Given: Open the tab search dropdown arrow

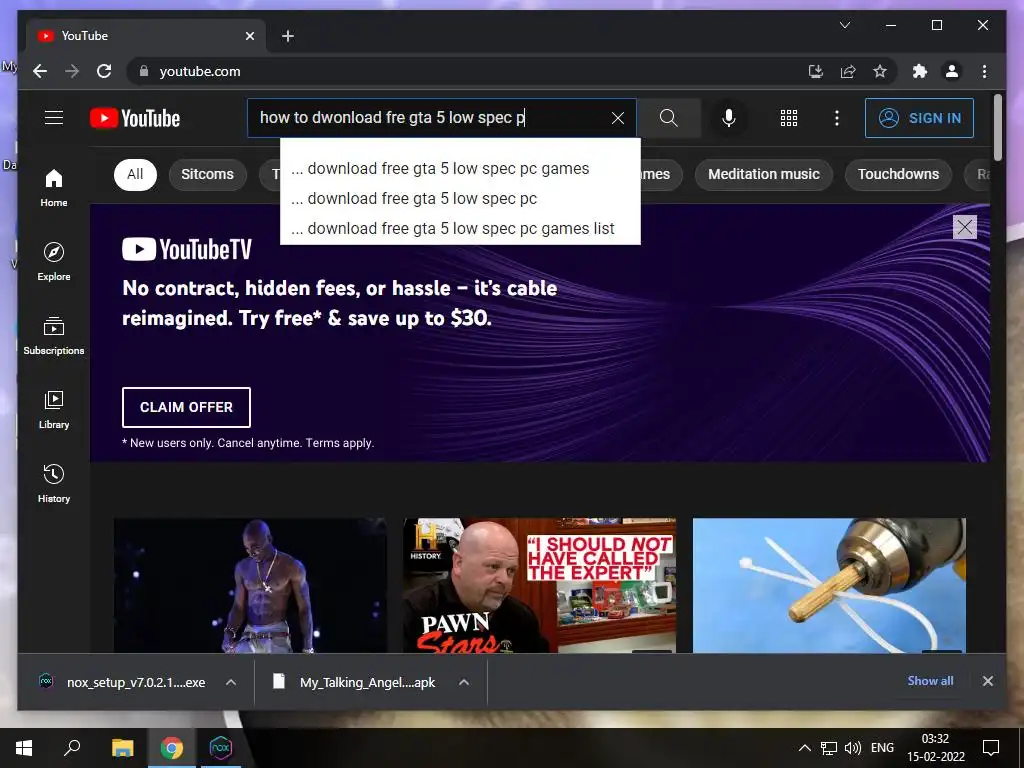Looking at the screenshot, I should (x=844, y=25).
